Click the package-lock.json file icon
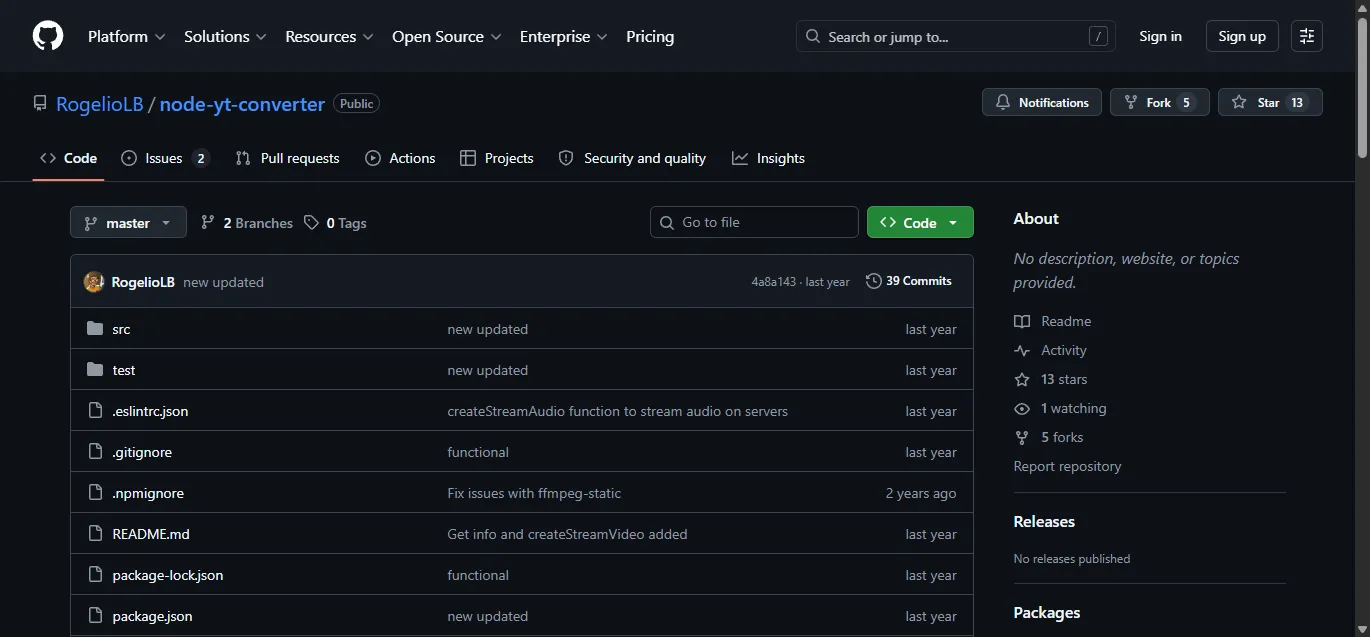Viewport: 1370px width, 637px height. (95, 575)
